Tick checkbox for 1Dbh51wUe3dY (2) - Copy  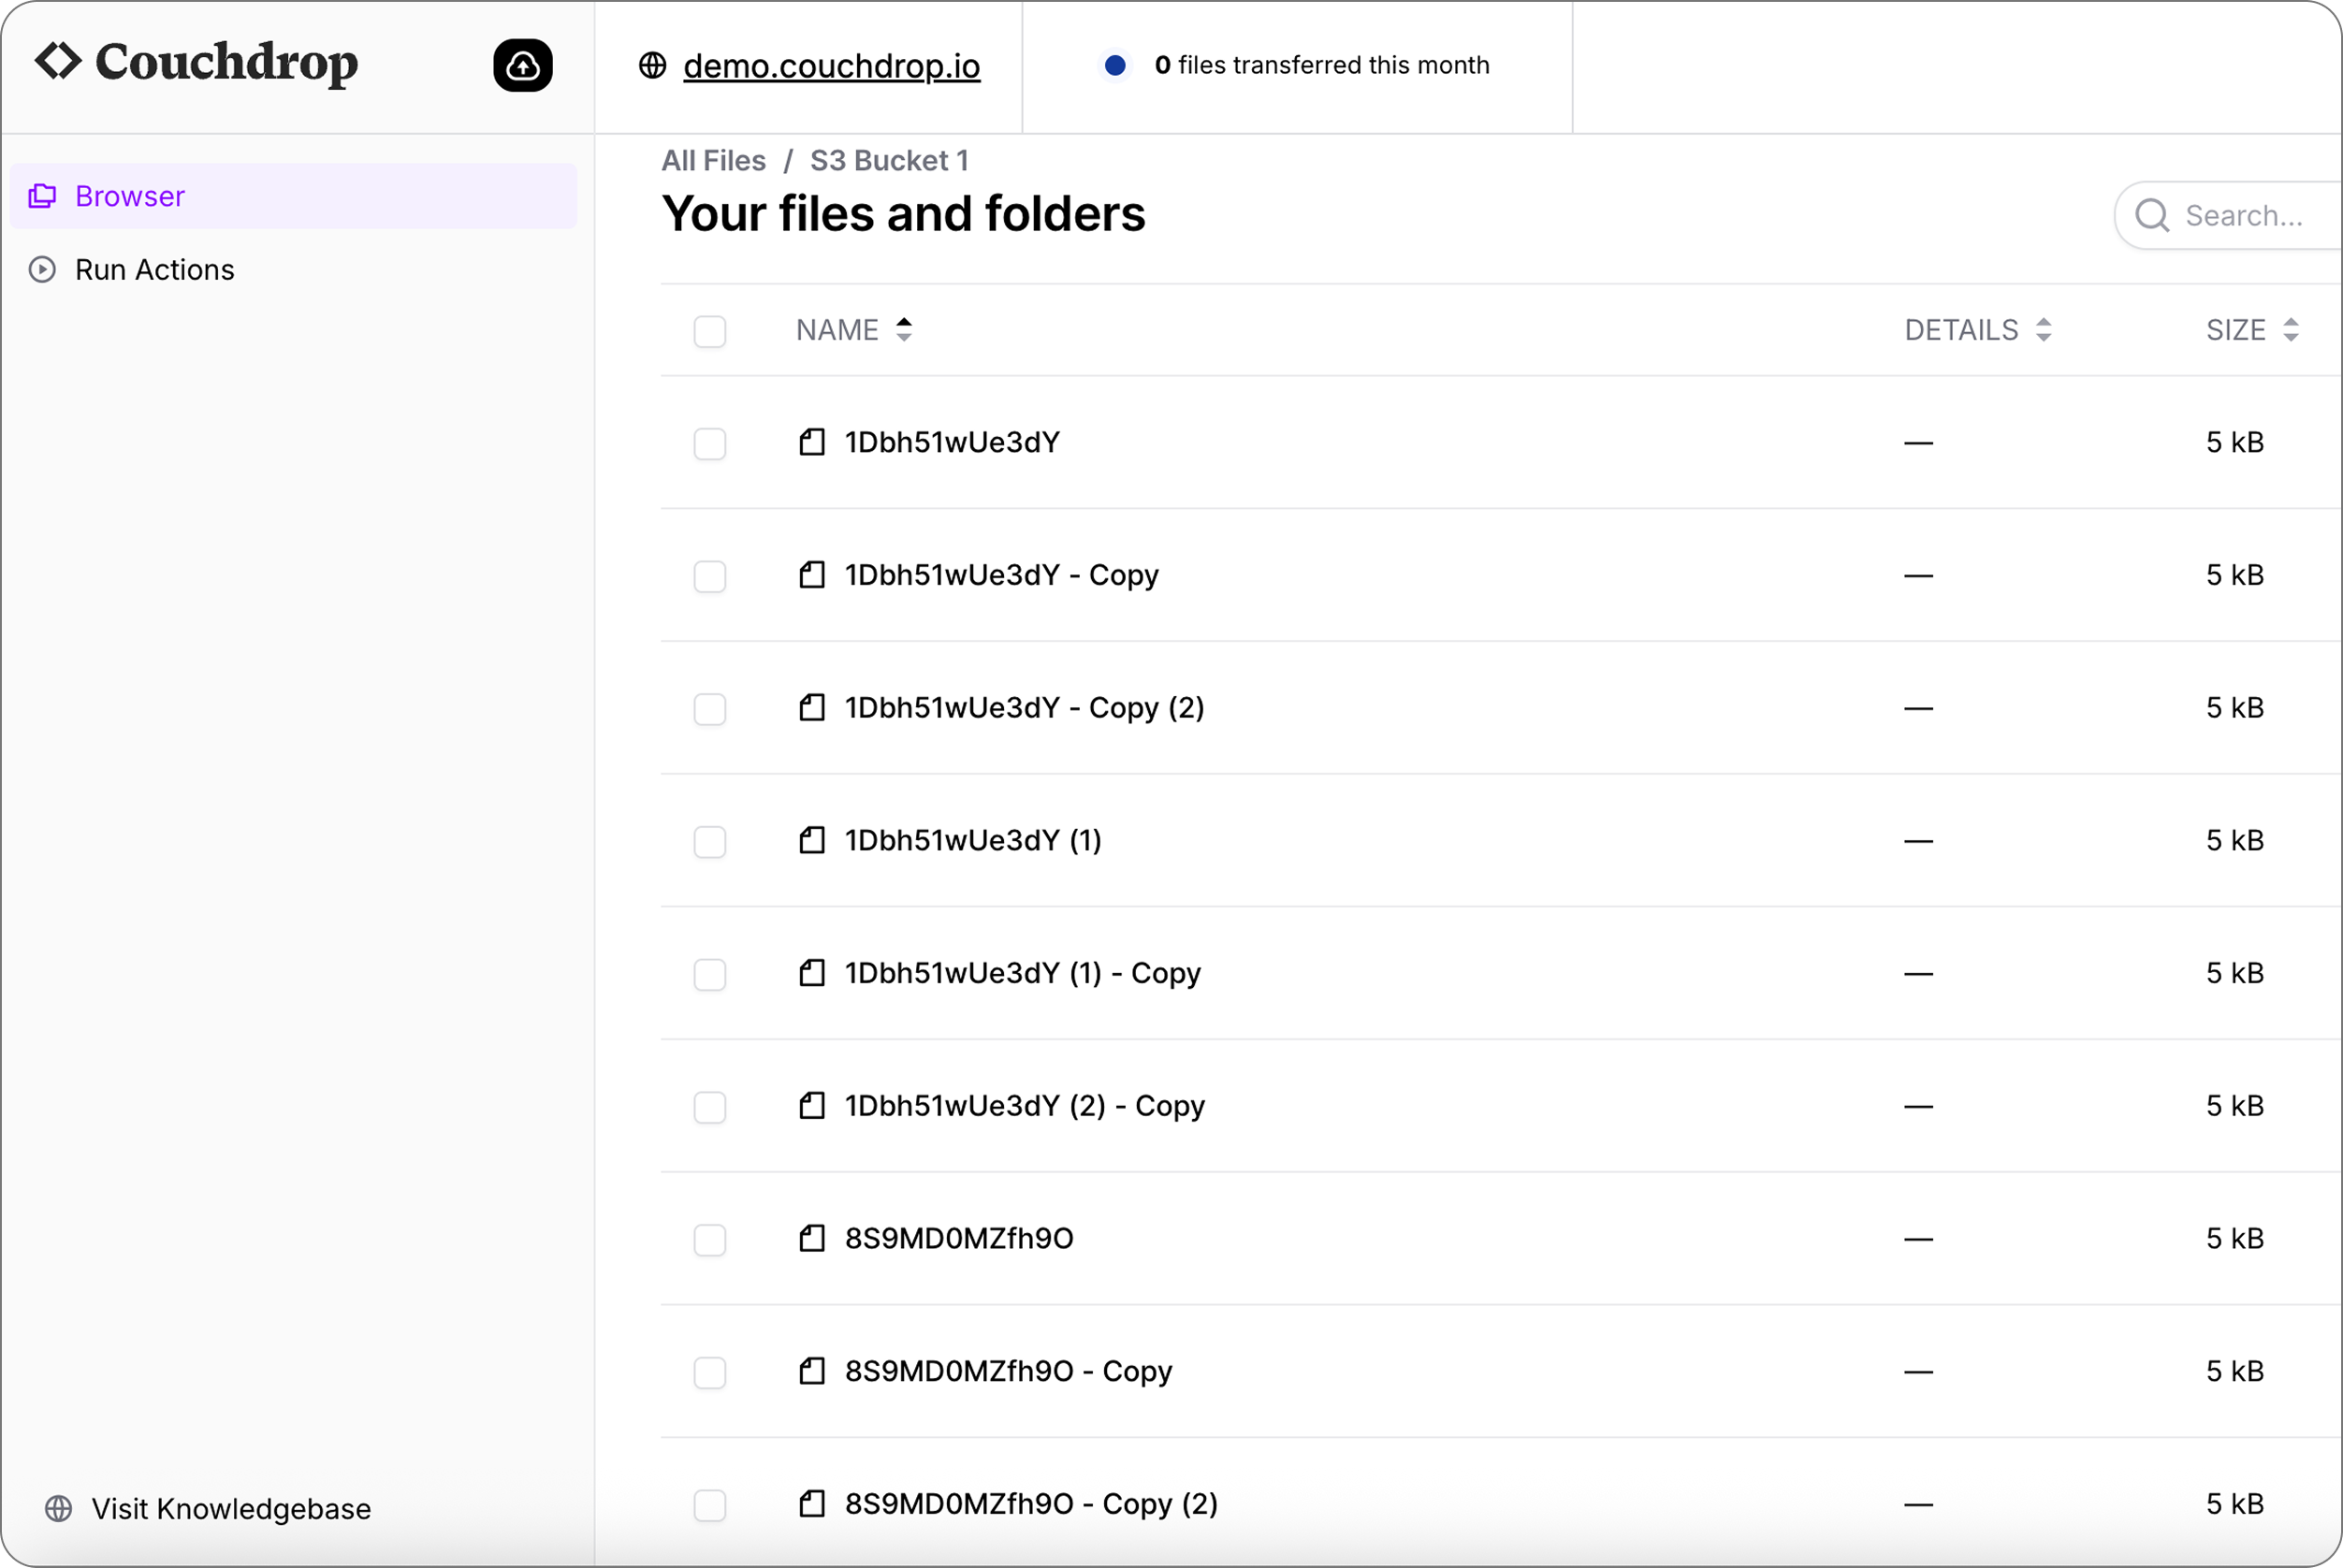click(710, 1107)
